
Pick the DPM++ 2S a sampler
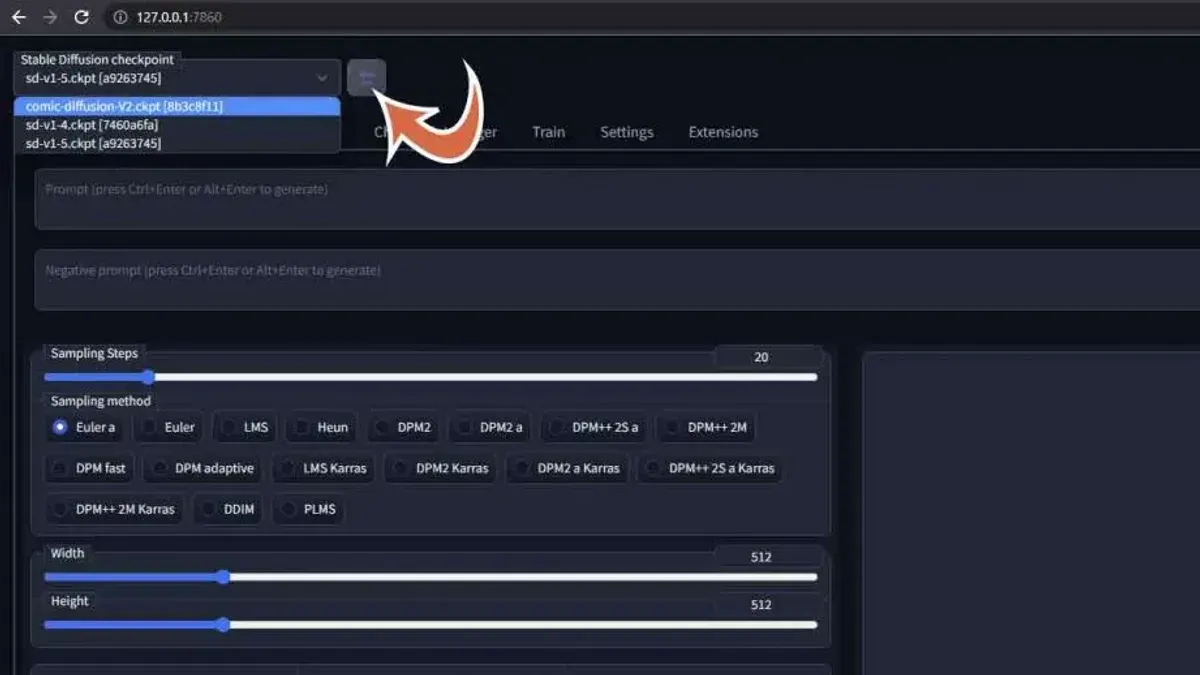pyautogui.click(x=594, y=427)
